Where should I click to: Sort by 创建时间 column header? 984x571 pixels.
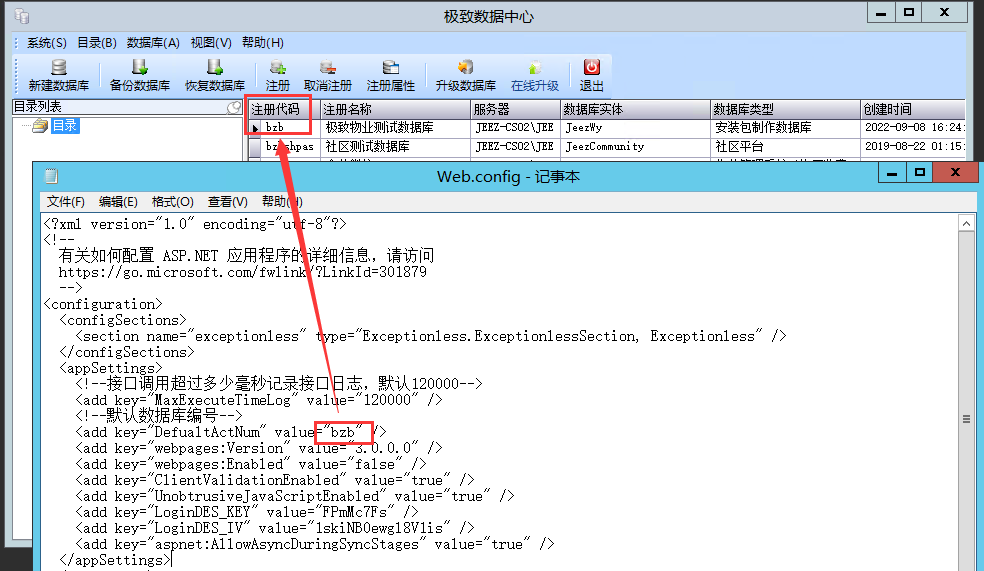click(912, 109)
